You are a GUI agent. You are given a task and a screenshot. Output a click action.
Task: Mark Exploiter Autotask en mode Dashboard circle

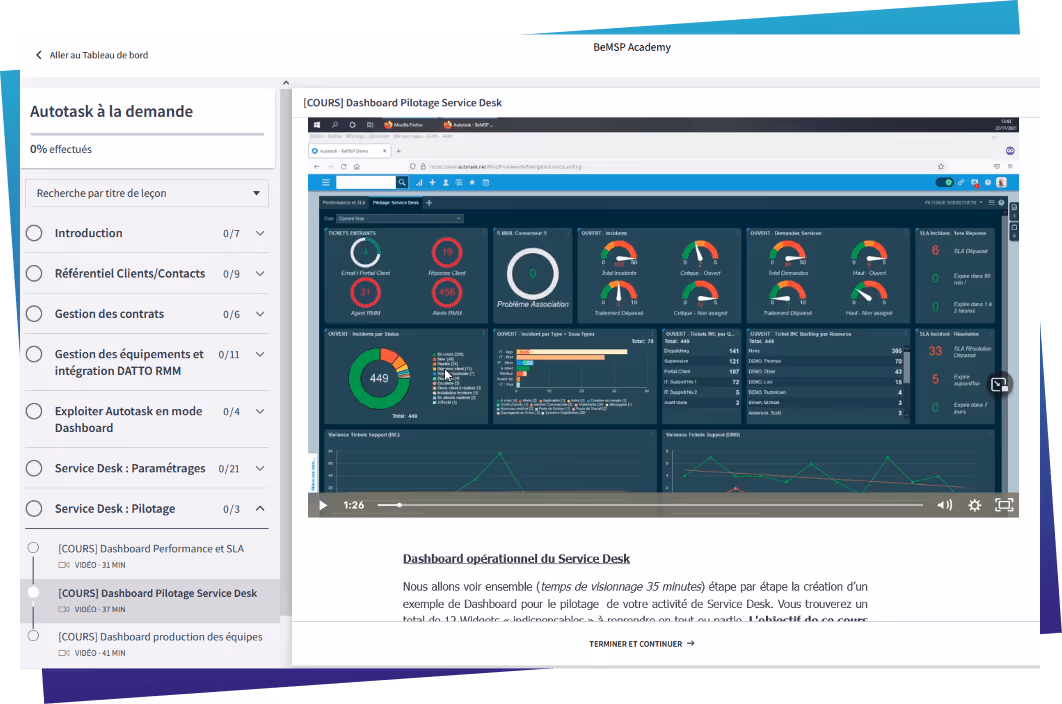34,411
